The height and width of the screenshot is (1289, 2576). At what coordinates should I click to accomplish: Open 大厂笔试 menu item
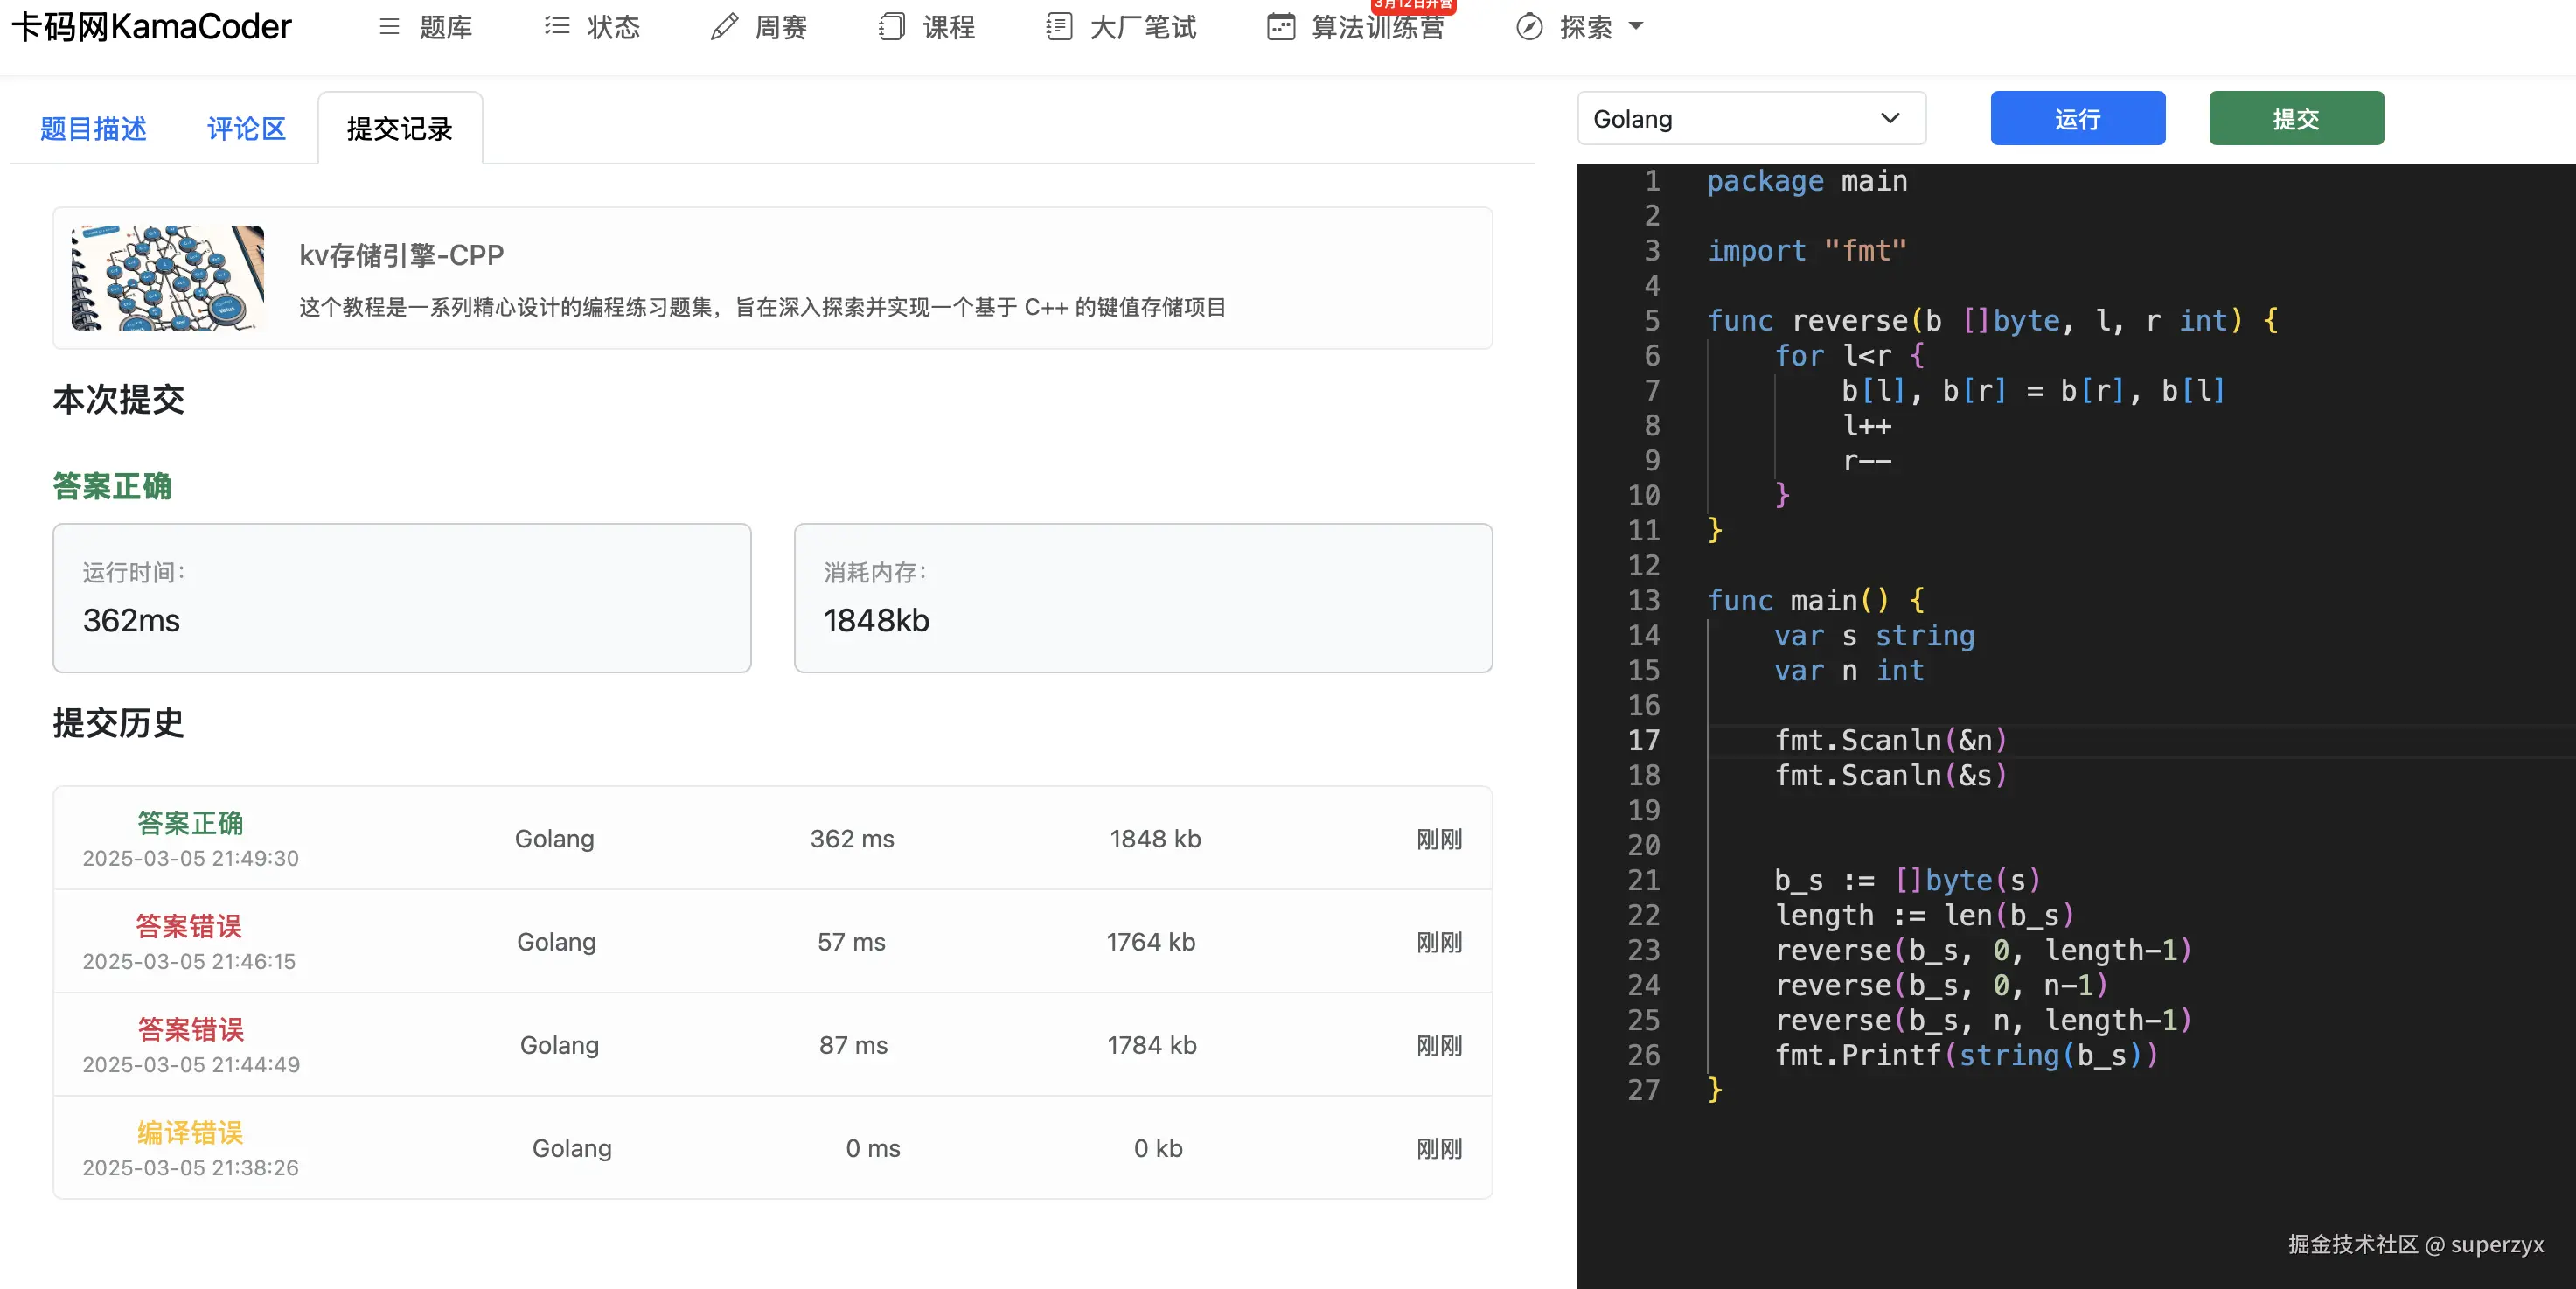coord(1143,27)
